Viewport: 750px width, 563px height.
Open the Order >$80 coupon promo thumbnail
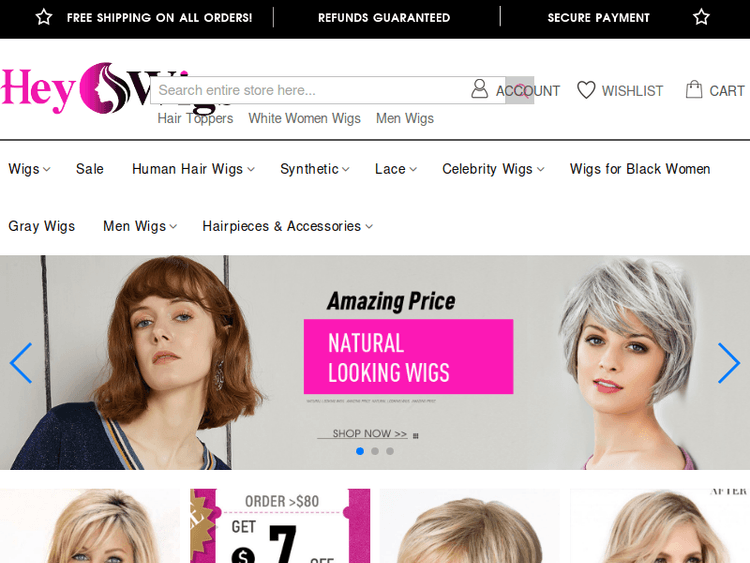[280, 526]
